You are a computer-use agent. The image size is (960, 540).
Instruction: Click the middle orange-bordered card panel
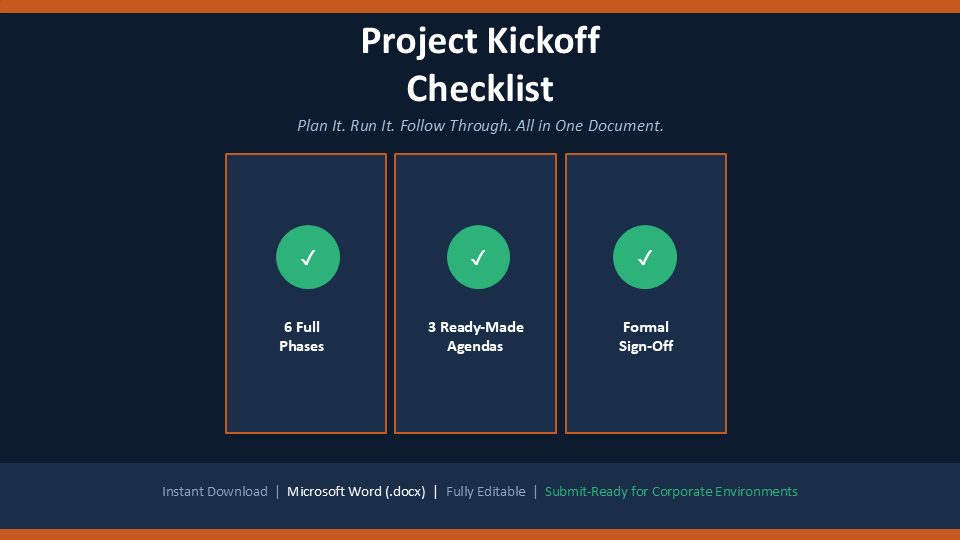click(x=476, y=293)
